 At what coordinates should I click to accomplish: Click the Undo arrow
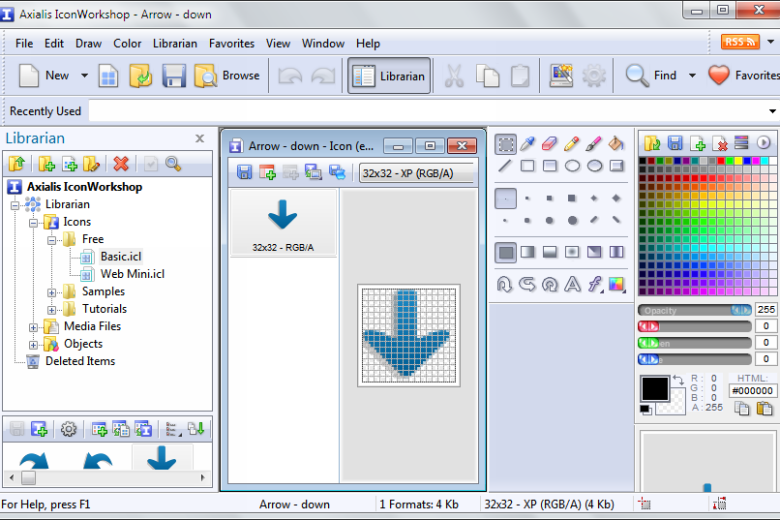click(290, 76)
